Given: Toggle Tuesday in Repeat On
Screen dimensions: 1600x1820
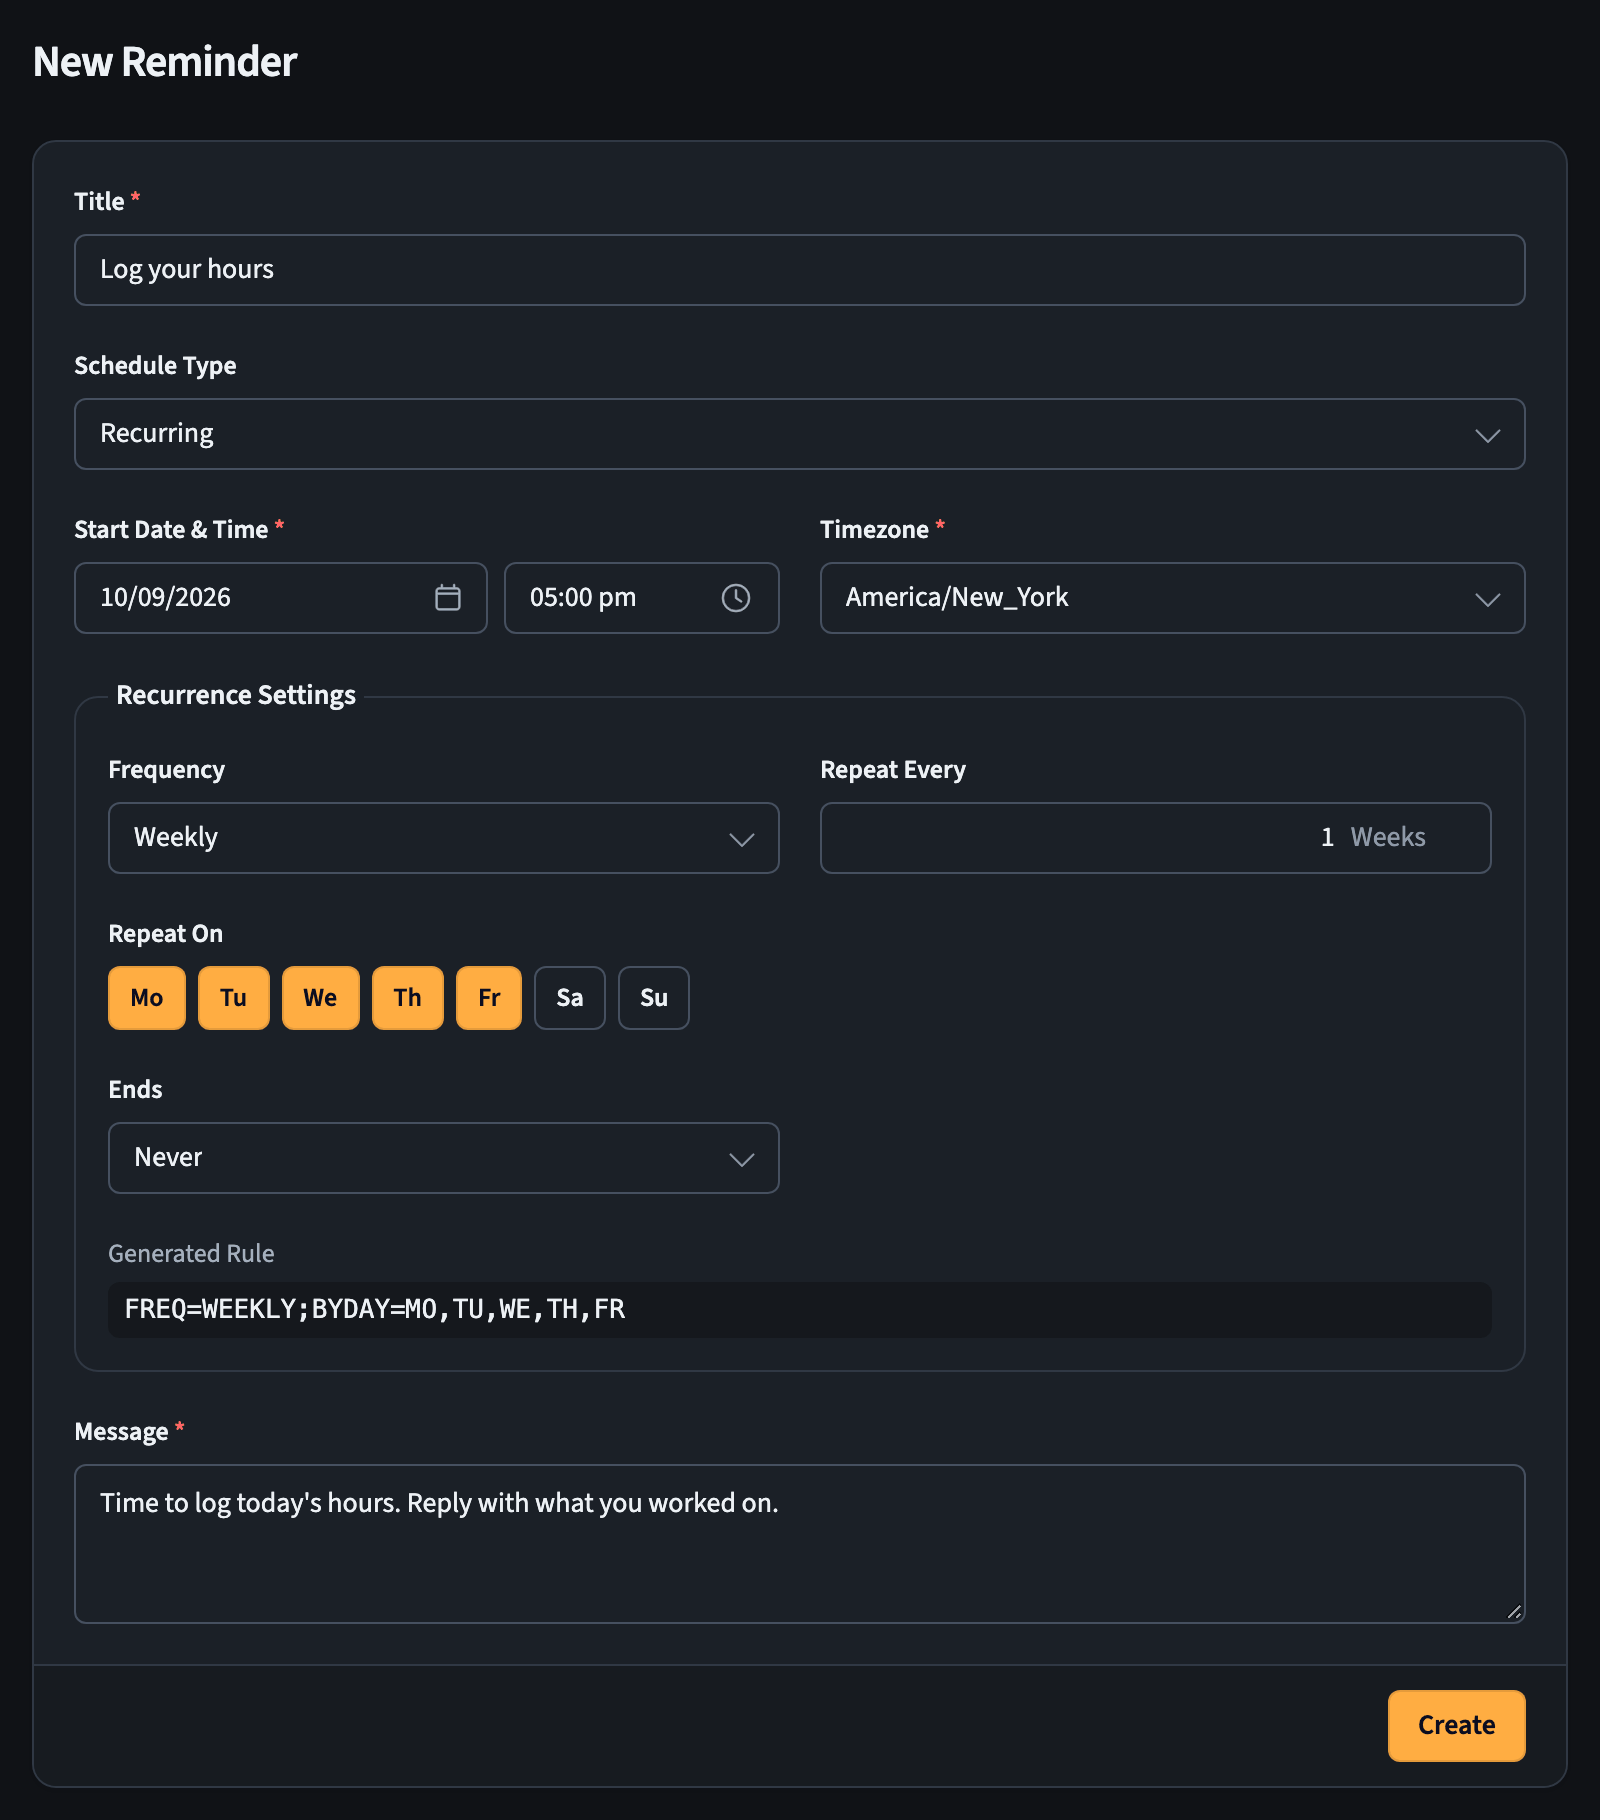Looking at the screenshot, I should 234,997.
